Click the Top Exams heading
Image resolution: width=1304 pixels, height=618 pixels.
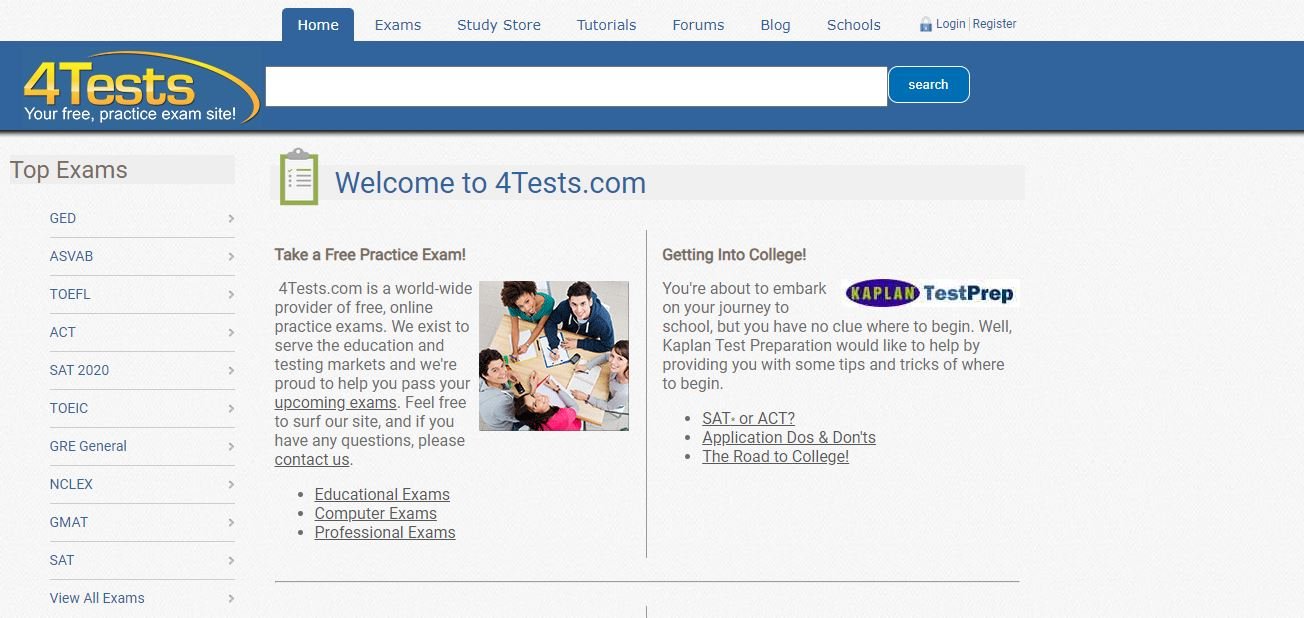(x=69, y=170)
